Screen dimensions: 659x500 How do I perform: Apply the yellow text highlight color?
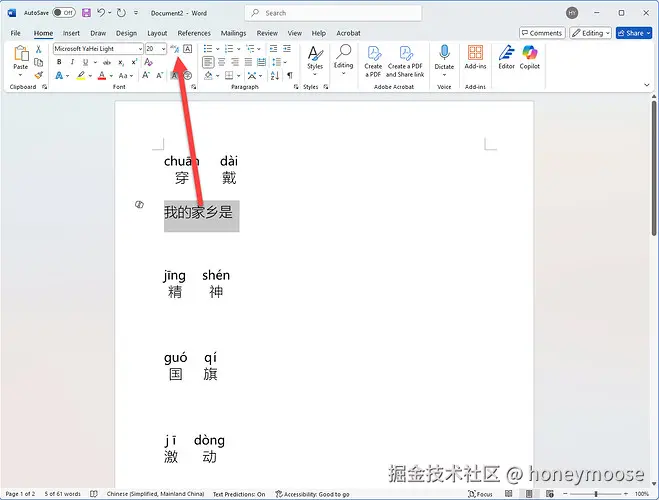click(x=81, y=76)
